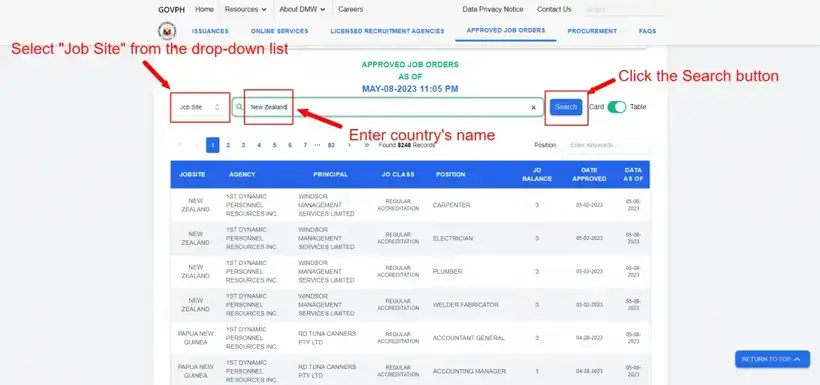The height and width of the screenshot is (385, 820).
Task: Focus the top header search box
Action: [624, 9]
